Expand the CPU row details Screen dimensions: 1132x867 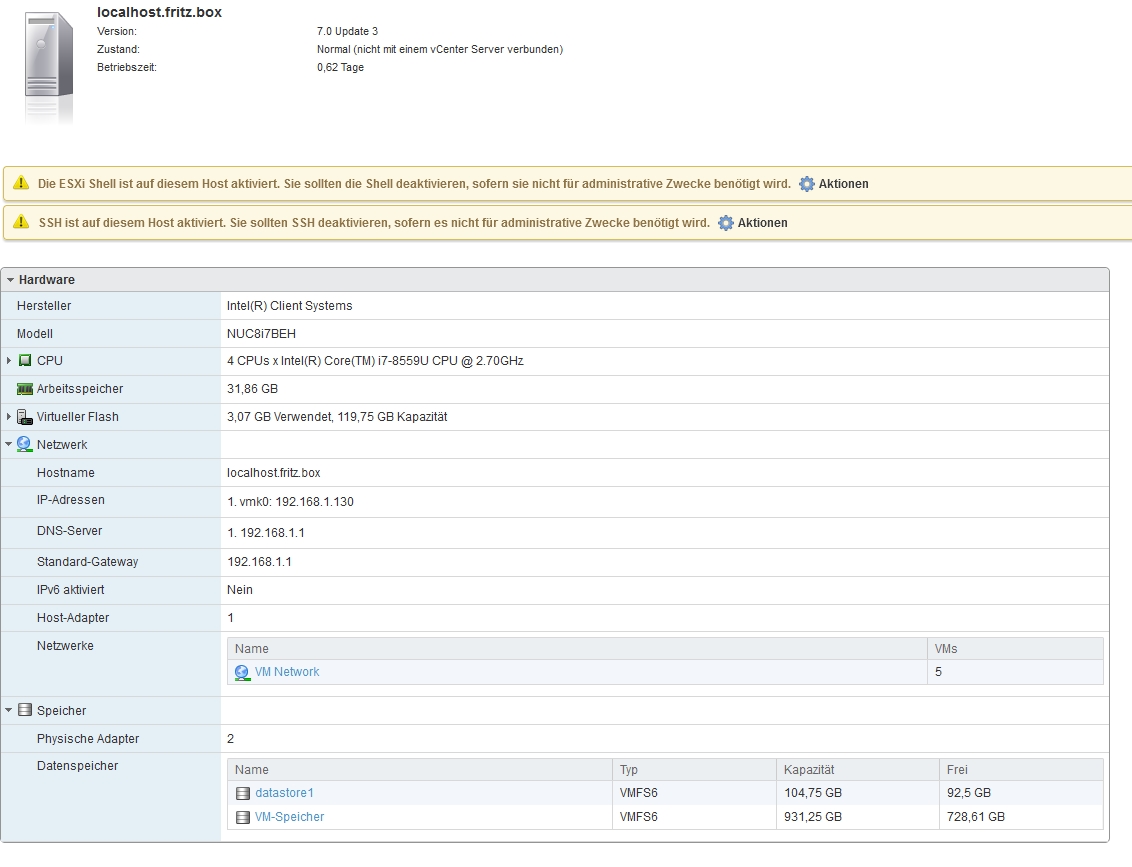point(9,361)
